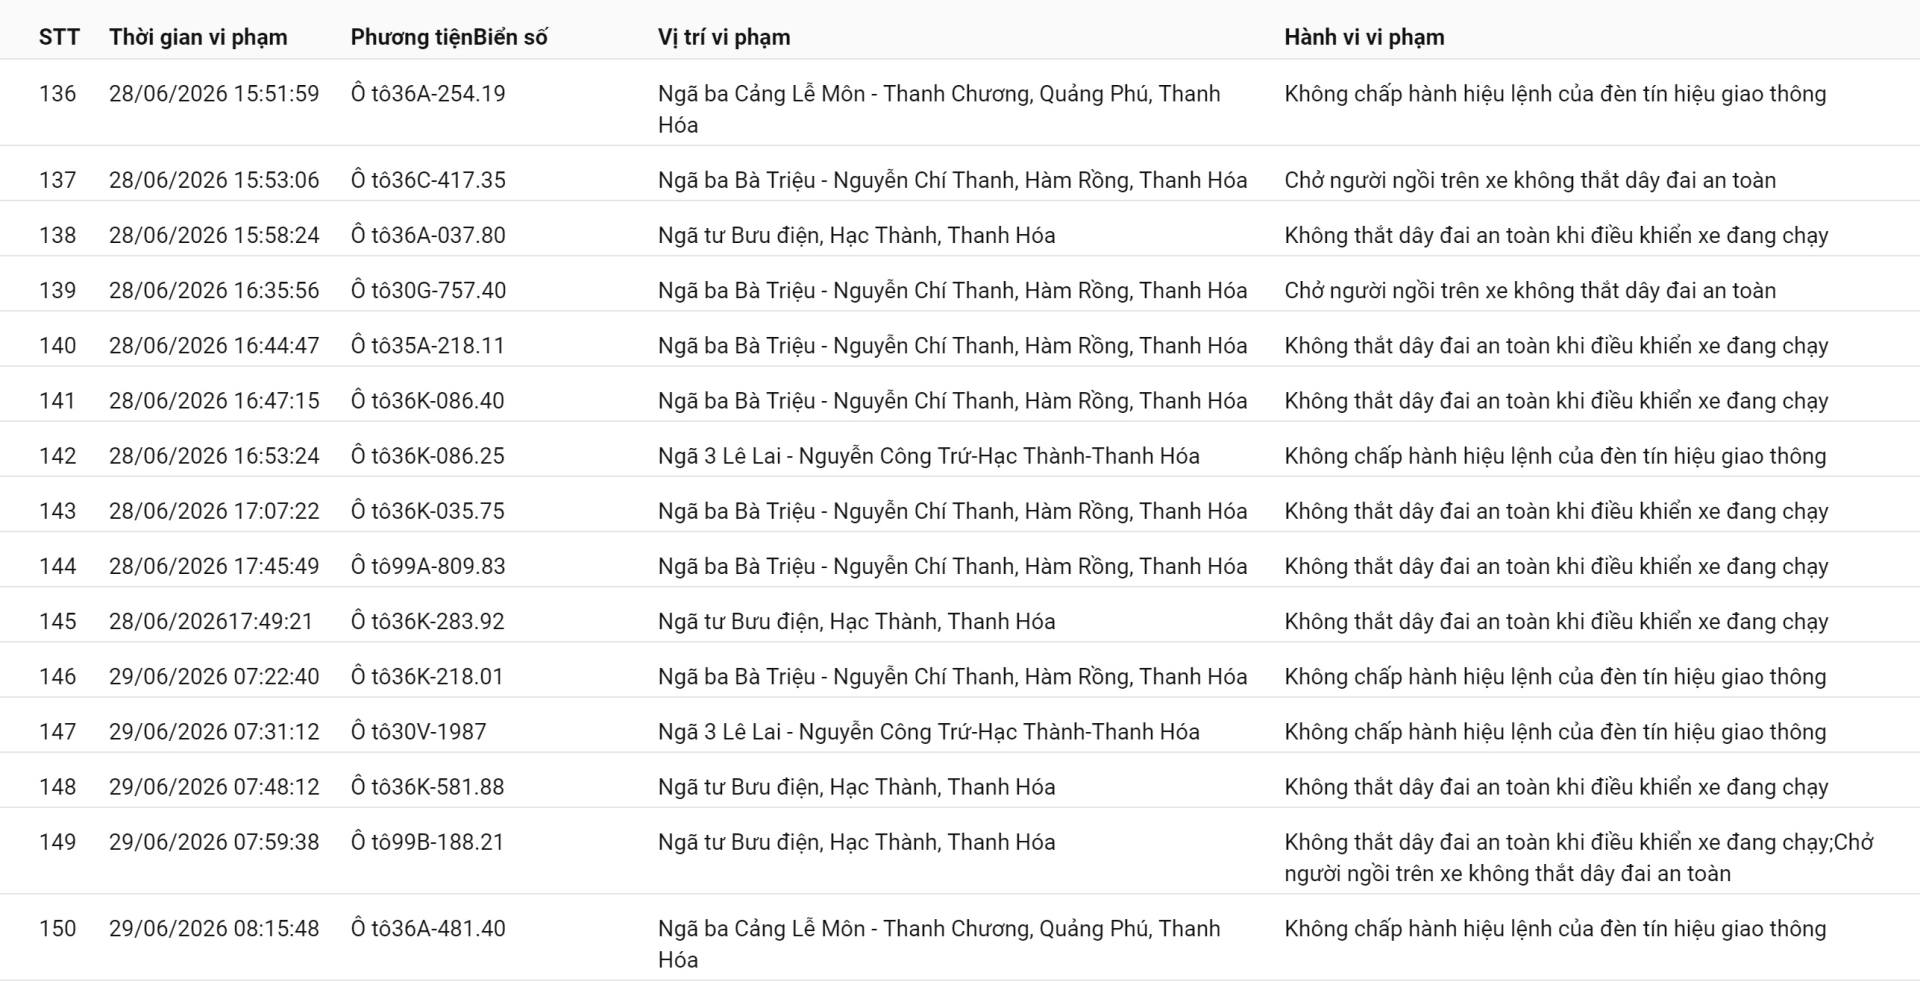Click the Hành vi vi phạm header
1920x981 pixels.
click(1364, 37)
